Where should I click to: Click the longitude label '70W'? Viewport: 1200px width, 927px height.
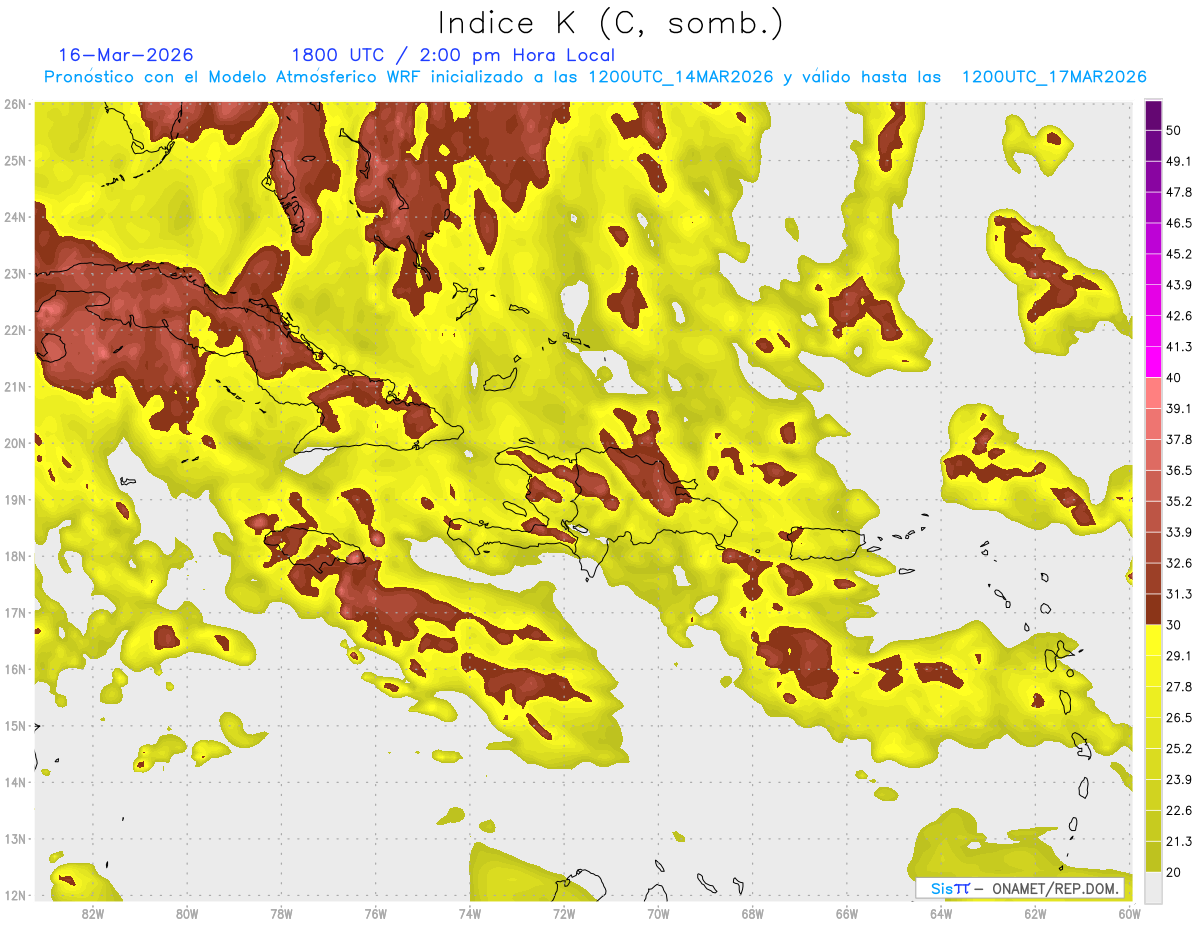tap(658, 914)
